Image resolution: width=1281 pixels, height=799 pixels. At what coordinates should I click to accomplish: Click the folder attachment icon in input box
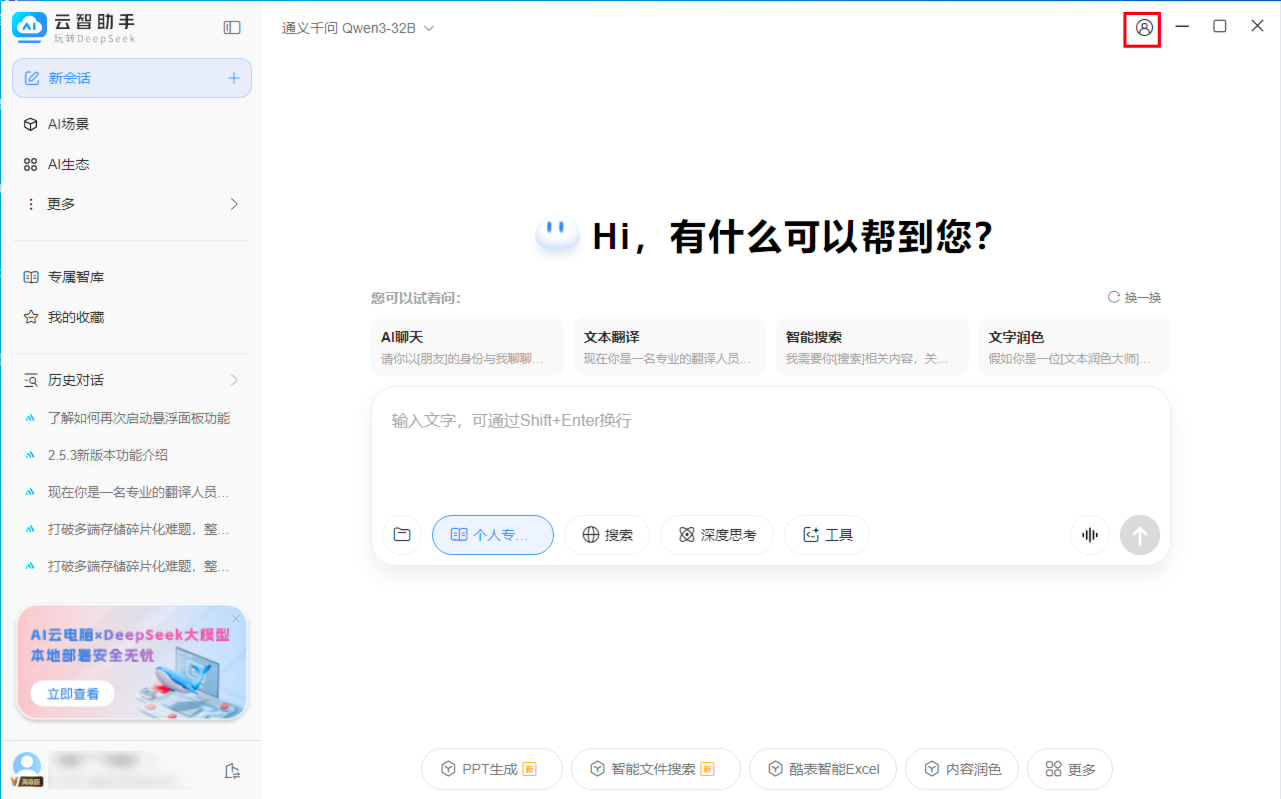click(x=402, y=535)
